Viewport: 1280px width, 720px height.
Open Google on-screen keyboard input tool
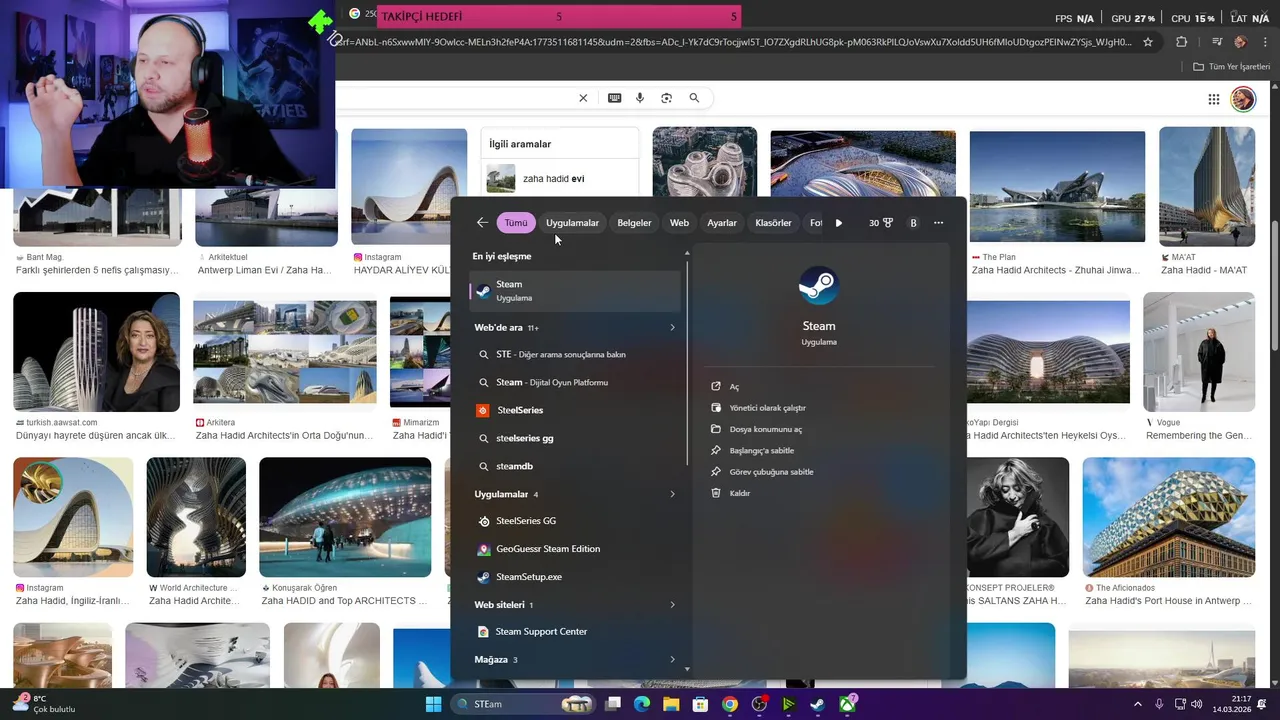(x=614, y=98)
